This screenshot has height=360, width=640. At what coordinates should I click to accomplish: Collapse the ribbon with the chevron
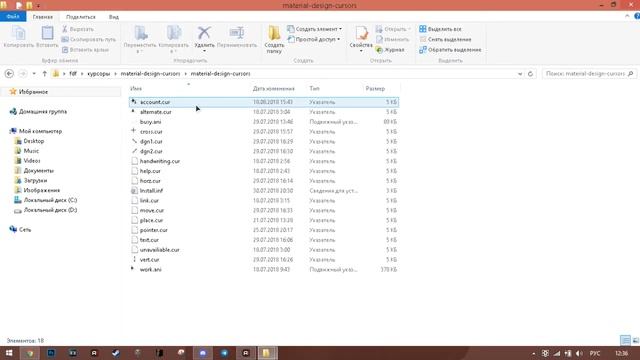click(627, 16)
